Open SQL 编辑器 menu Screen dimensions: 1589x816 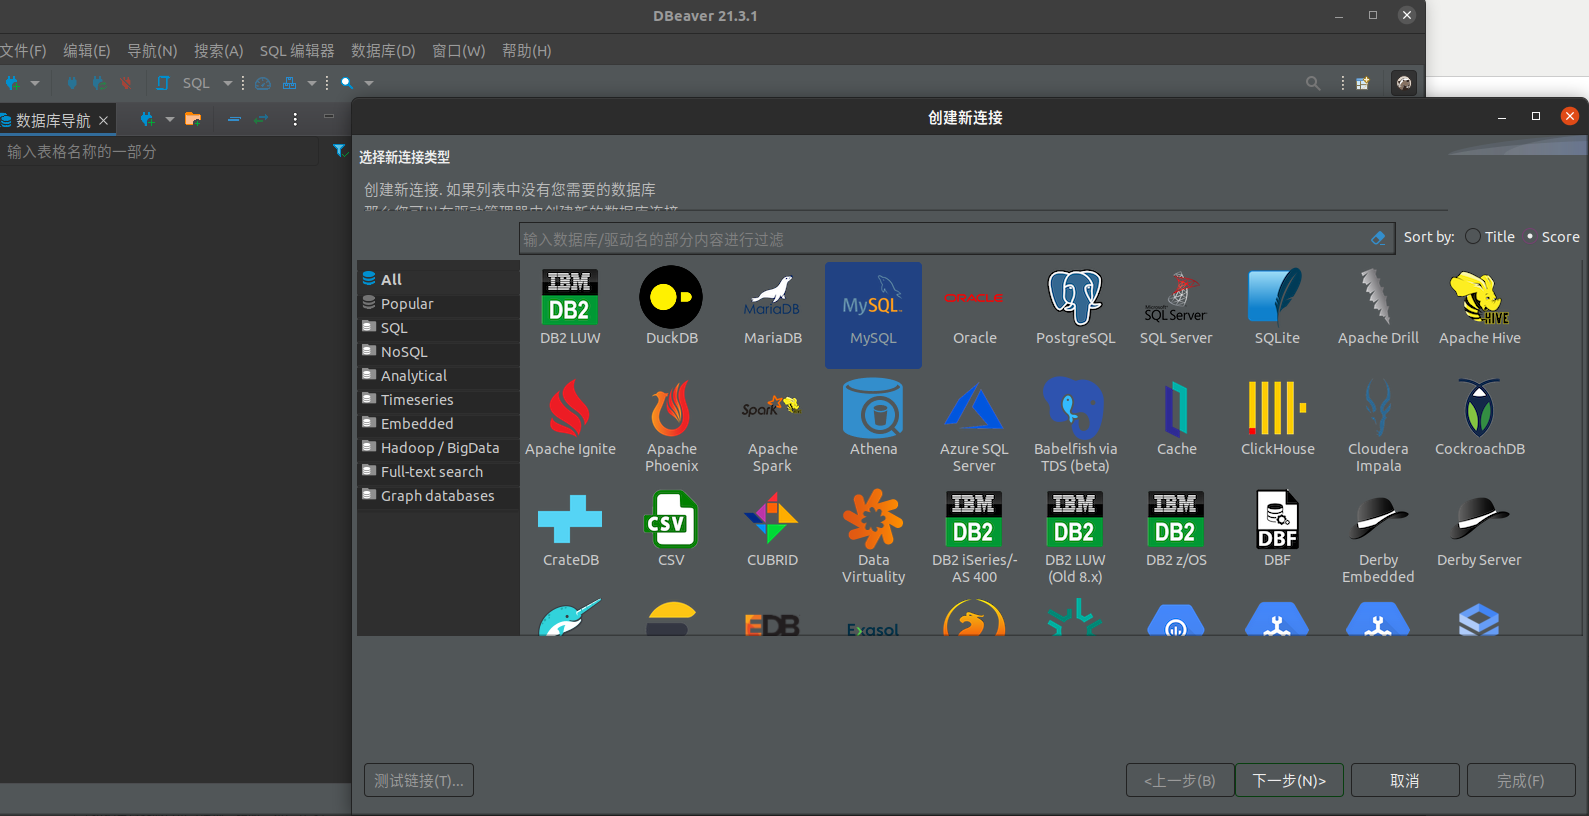pos(297,51)
